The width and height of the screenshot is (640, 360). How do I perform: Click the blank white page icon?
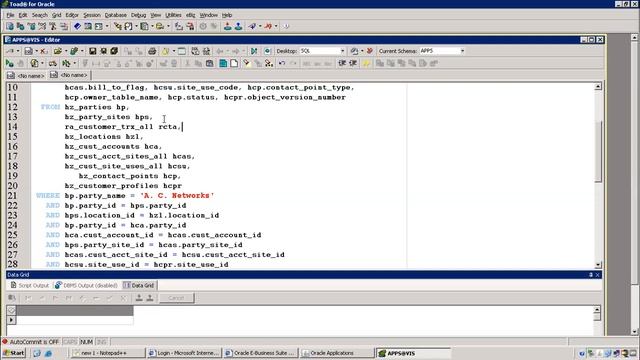(234, 63)
